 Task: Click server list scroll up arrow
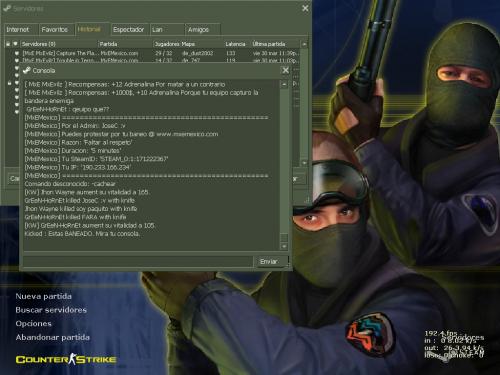(304, 44)
